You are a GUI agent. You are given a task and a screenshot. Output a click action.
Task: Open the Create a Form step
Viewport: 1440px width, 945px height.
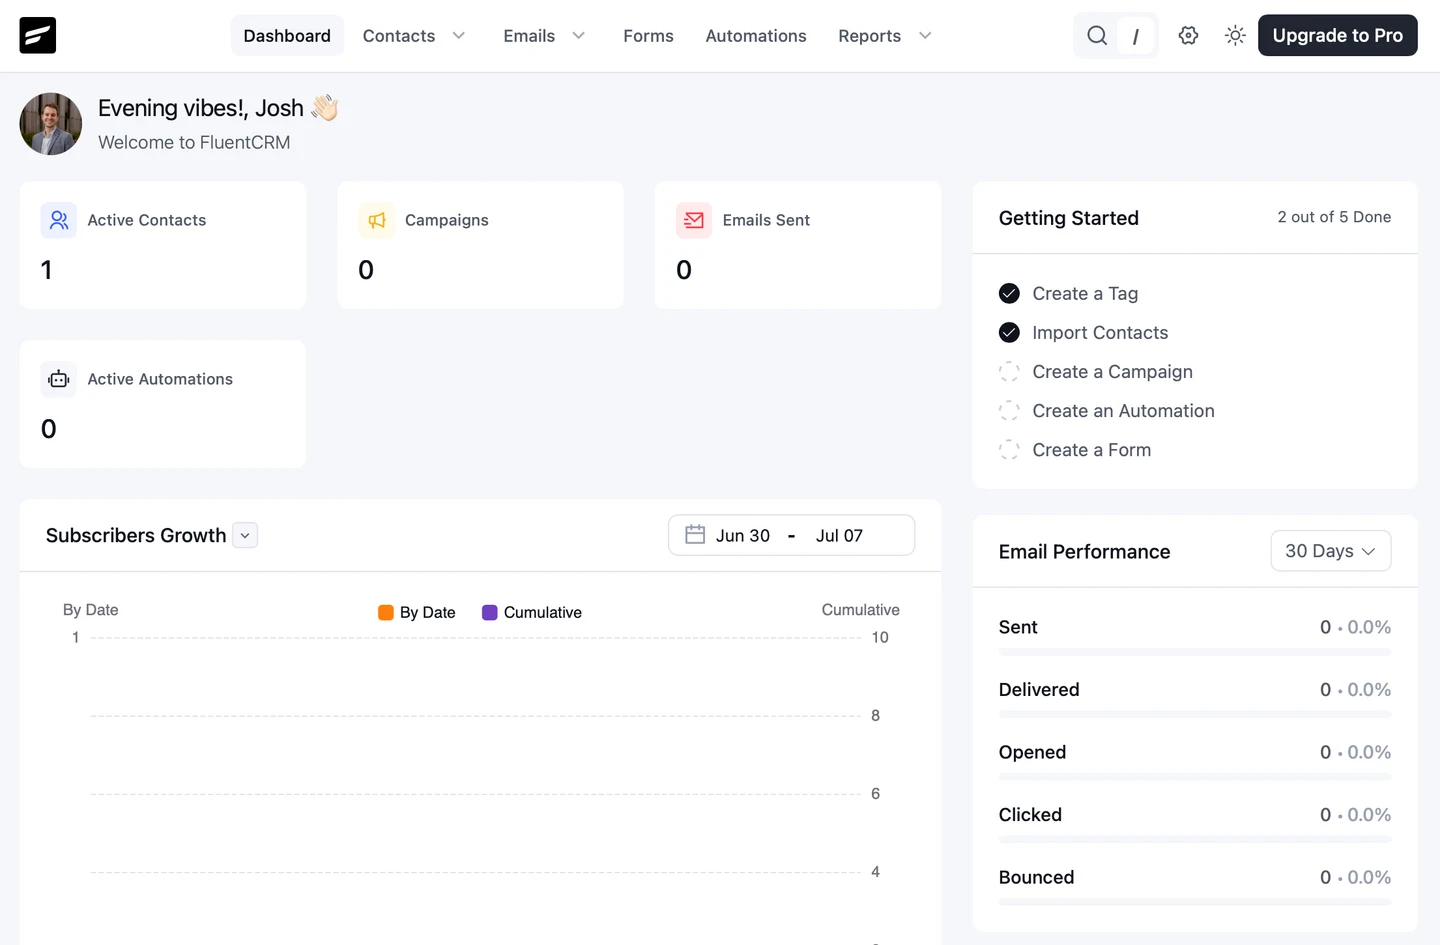pos(1091,450)
